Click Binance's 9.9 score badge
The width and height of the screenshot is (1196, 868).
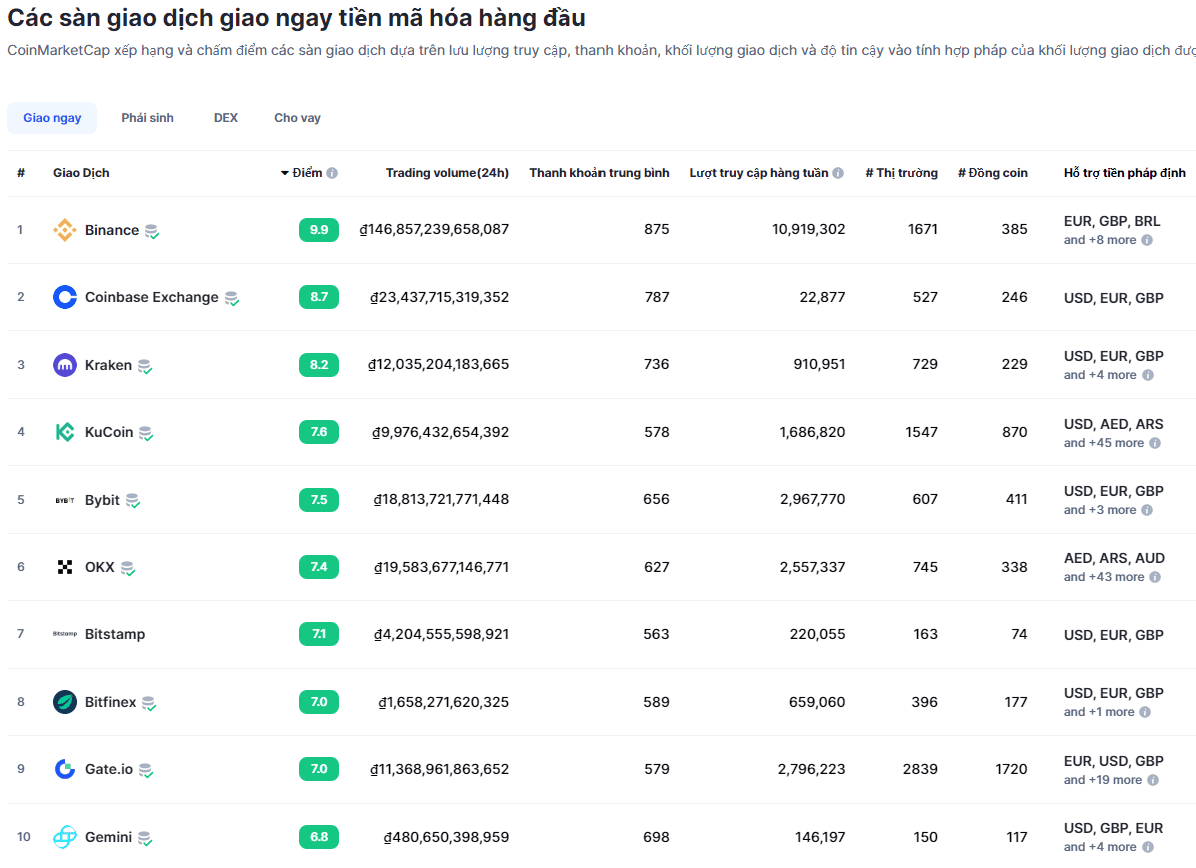coord(319,230)
